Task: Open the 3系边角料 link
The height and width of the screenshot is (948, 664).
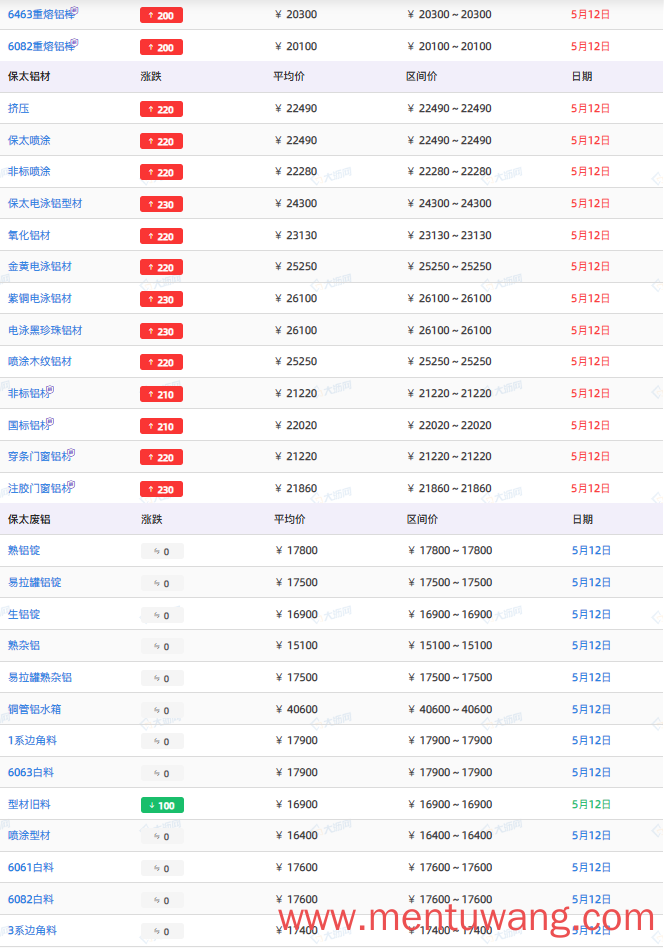Action: pos(32,930)
